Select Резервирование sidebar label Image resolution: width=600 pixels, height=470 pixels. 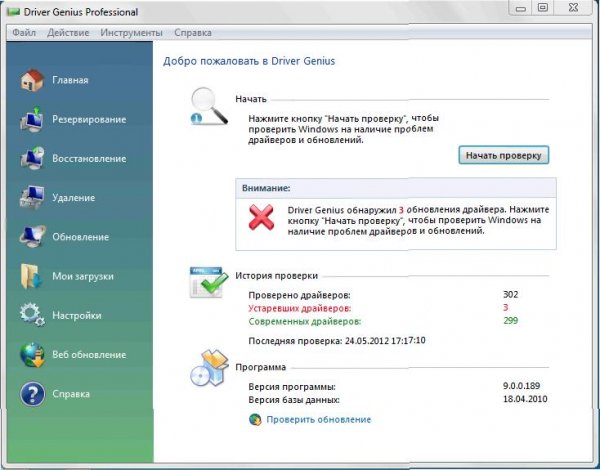pos(89,120)
